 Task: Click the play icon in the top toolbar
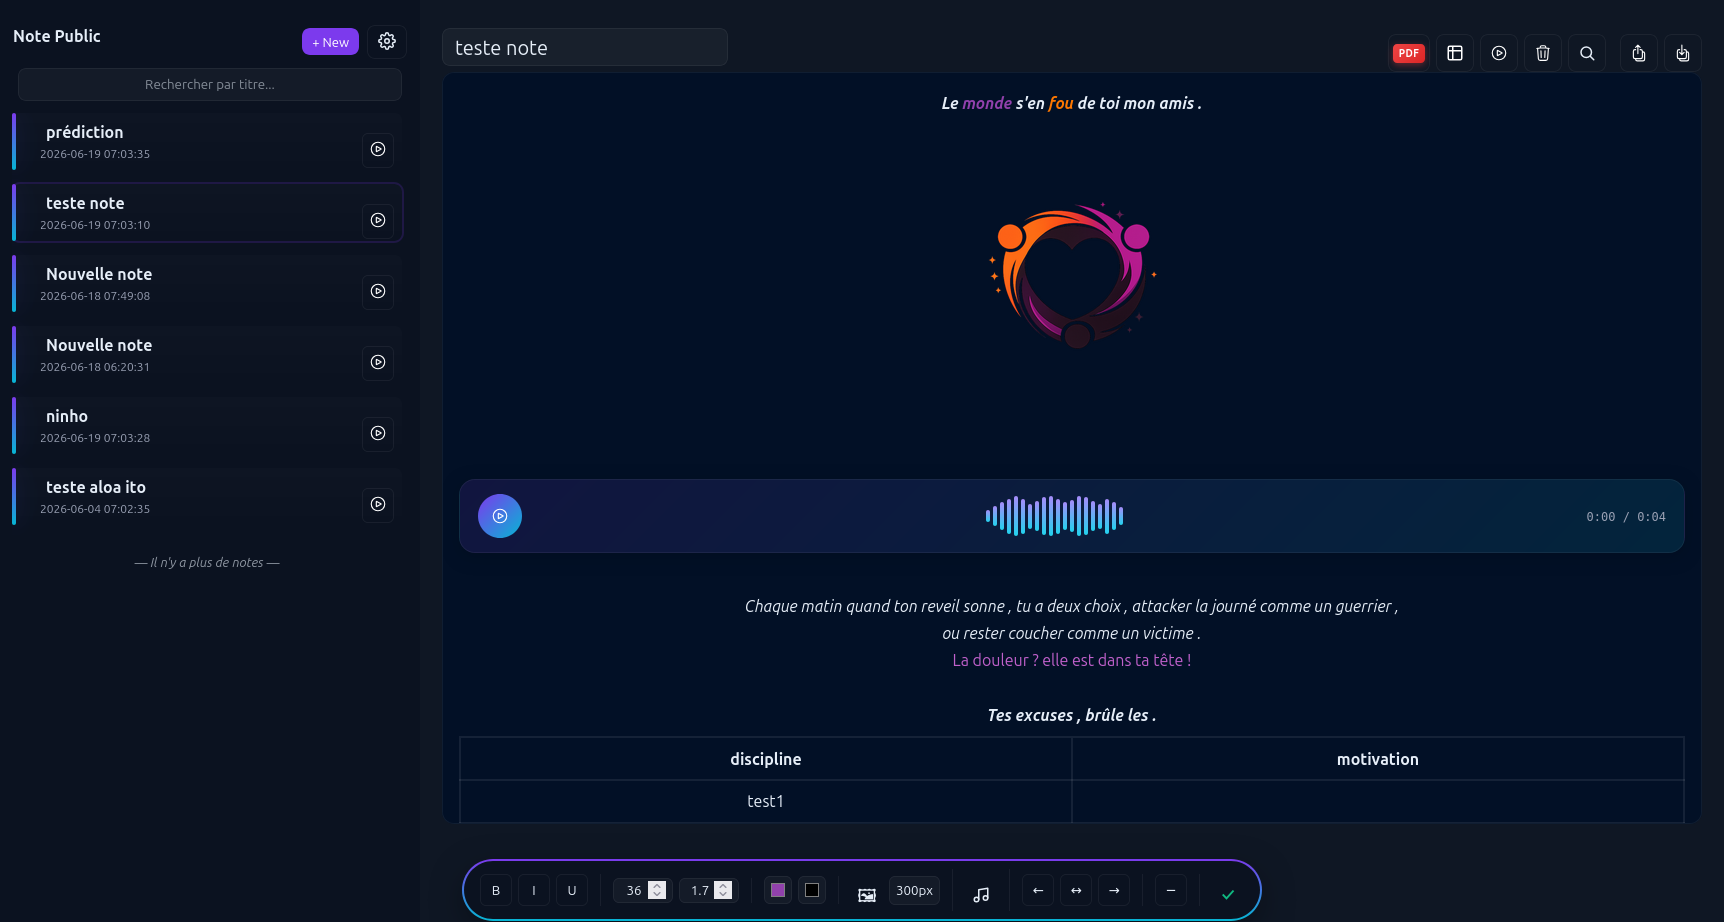click(1499, 53)
